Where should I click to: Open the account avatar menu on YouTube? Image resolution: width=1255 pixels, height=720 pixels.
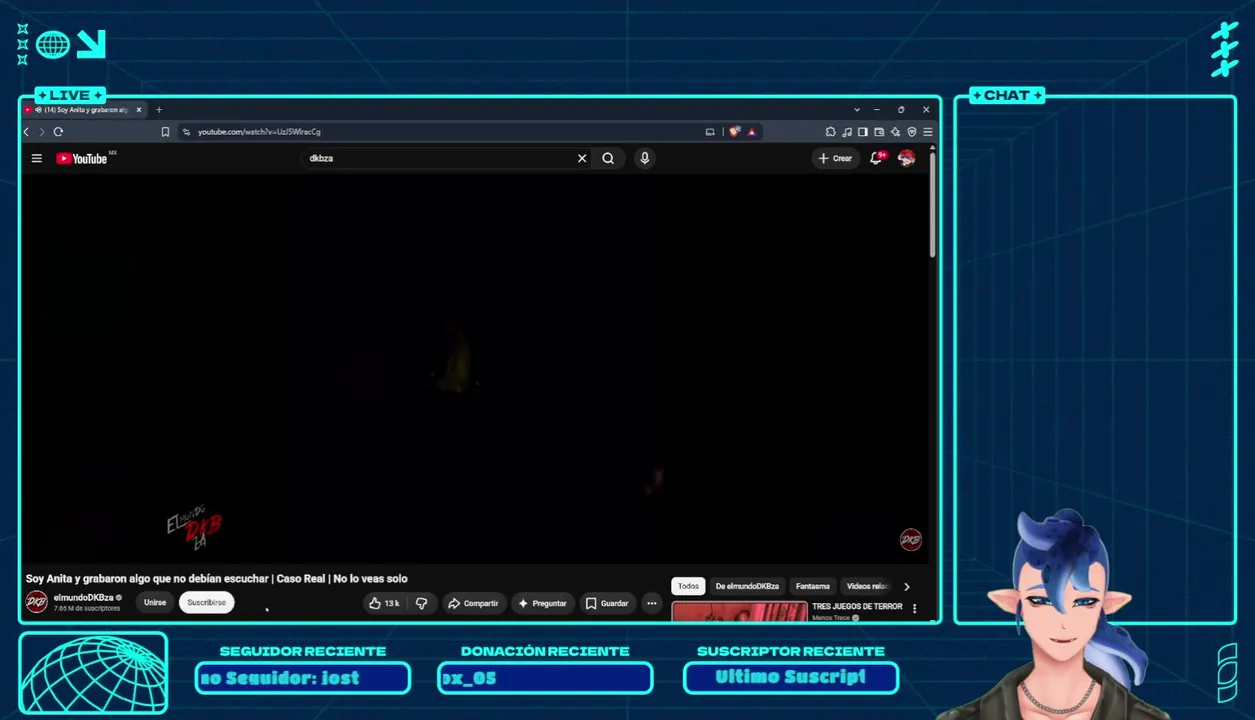point(907,158)
